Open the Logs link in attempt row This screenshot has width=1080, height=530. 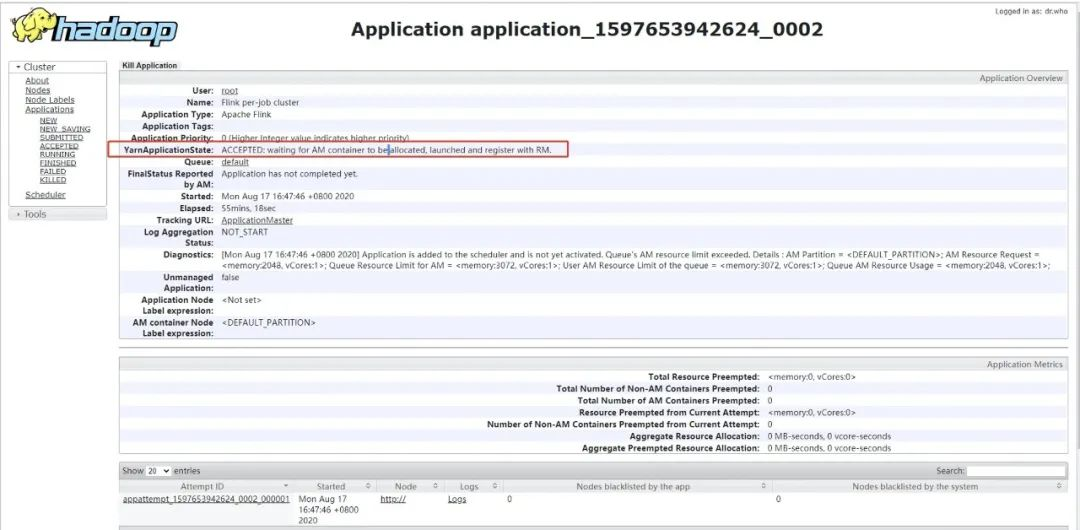click(457, 499)
